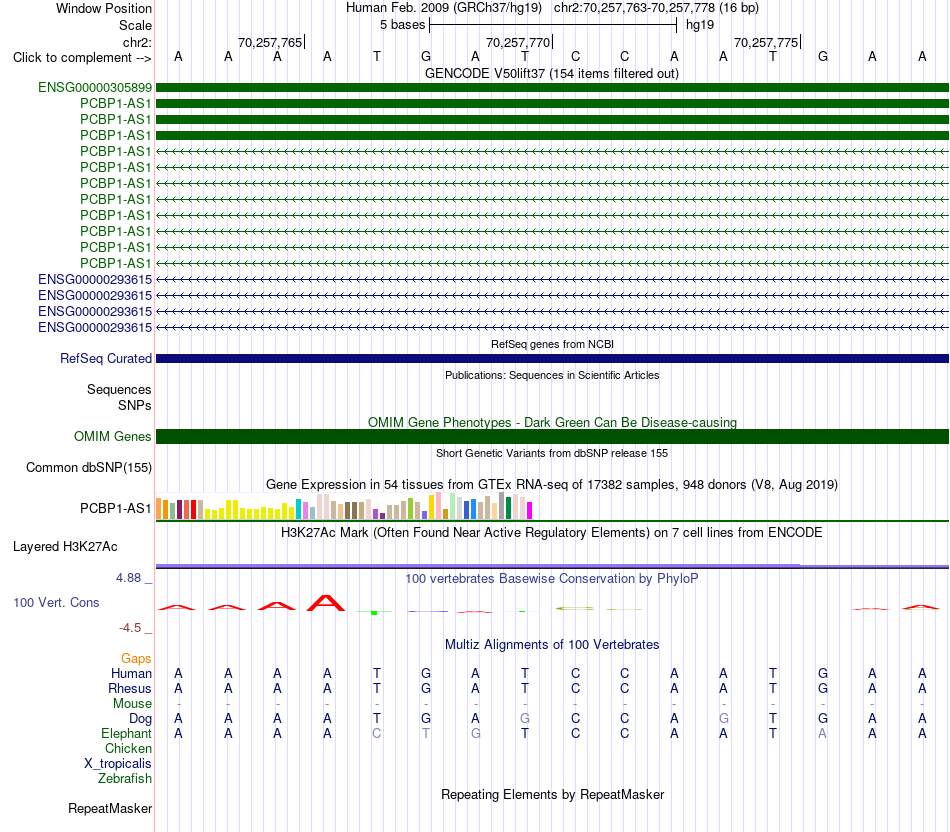Open the GENCODE V50lift37 track title

552,73
